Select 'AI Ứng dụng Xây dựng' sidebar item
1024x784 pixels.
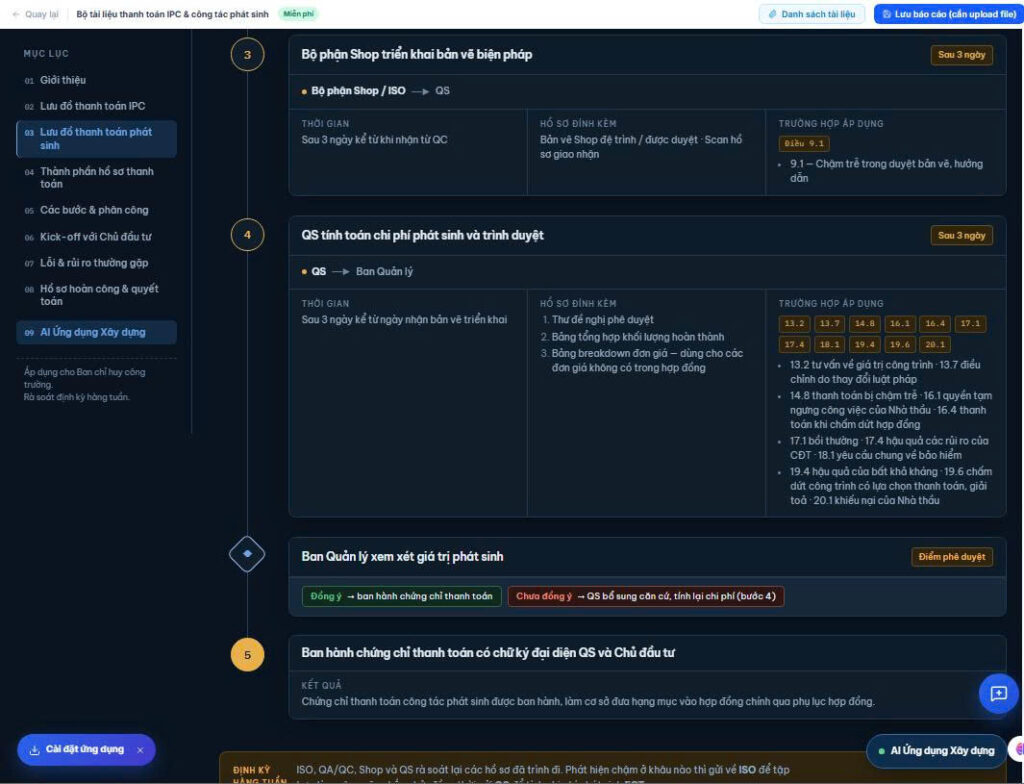pyautogui.click(x=96, y=332)
